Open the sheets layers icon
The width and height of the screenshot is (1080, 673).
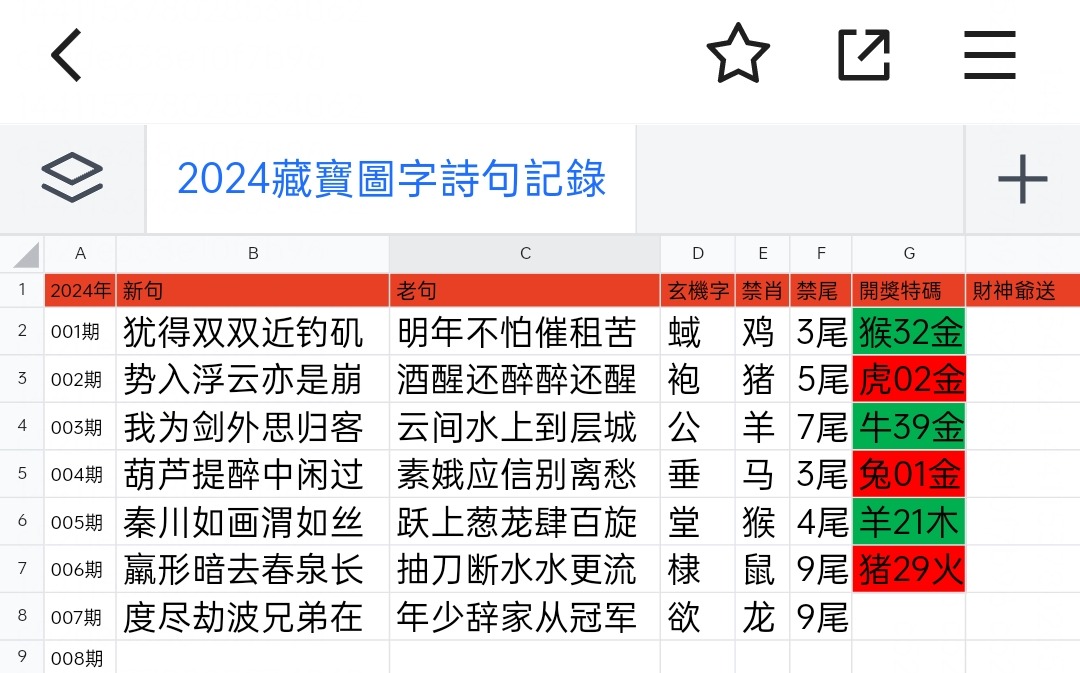click(70, 176)
